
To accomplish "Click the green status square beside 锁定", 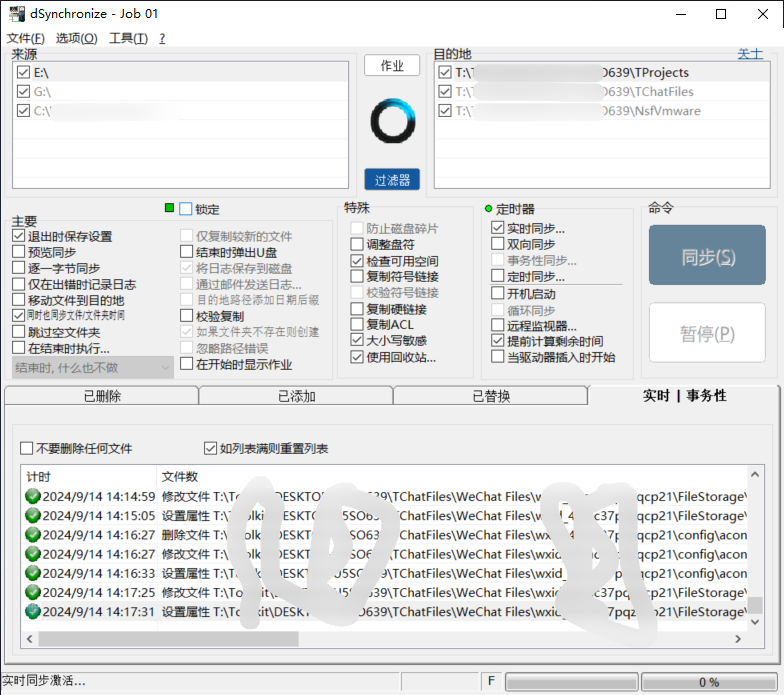I will click(170, 208).
